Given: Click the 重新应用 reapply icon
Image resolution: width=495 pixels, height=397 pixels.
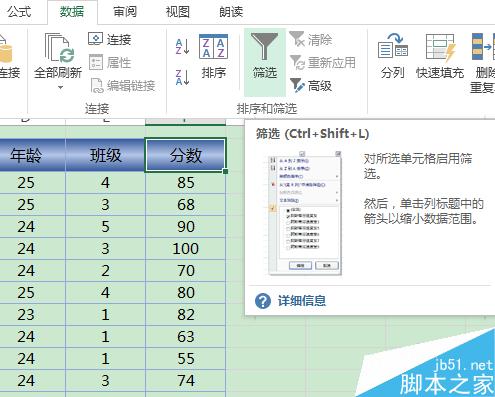Looking at the screenshot, I should pos(297,62).
